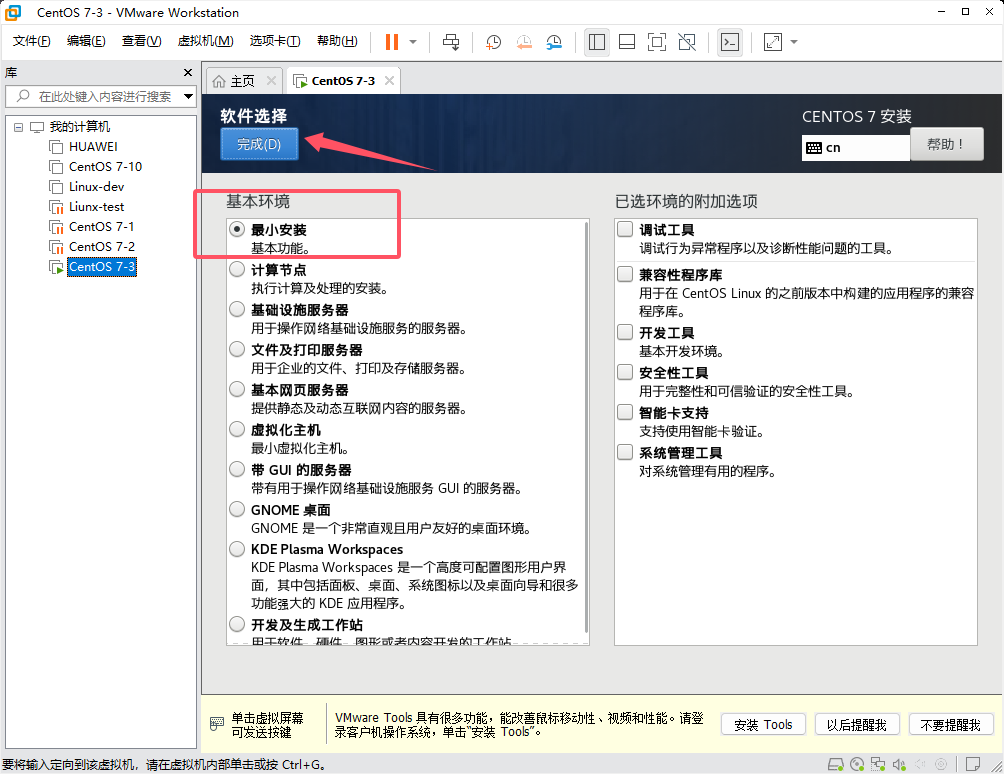
Task: Open the 帮助(H) menu
Action: coord(337,41)
